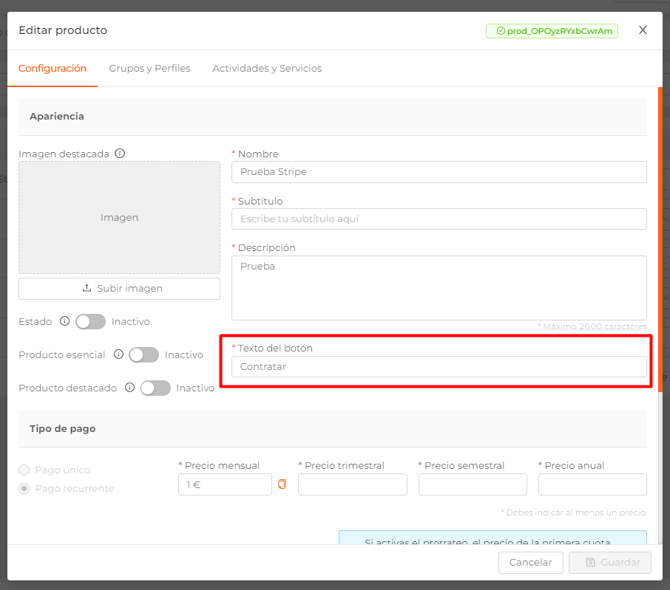Click the info icon beside Imagen destacada

click(120, 154)
